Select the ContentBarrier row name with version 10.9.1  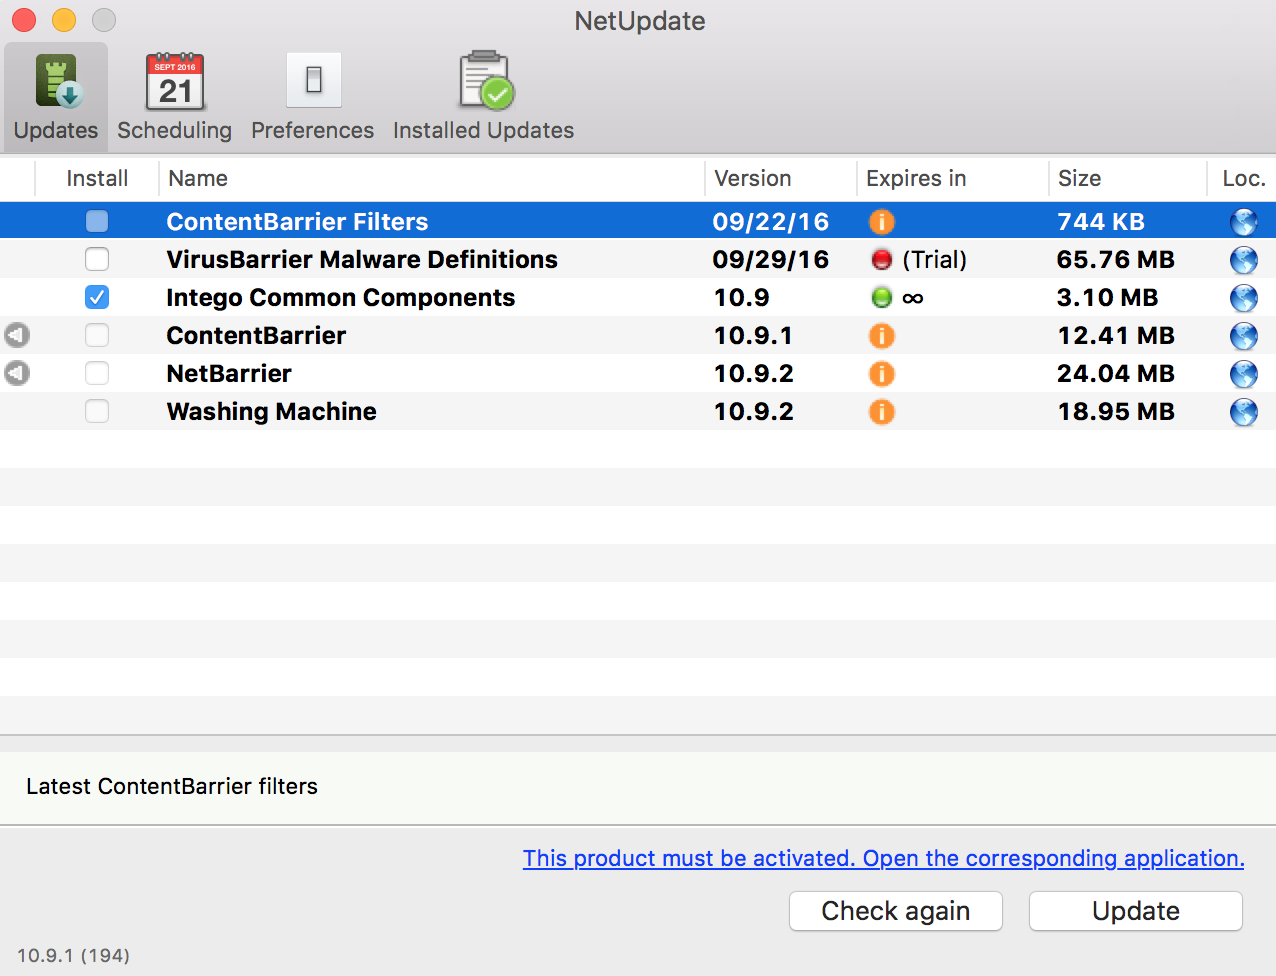click(x=256, y=335)
